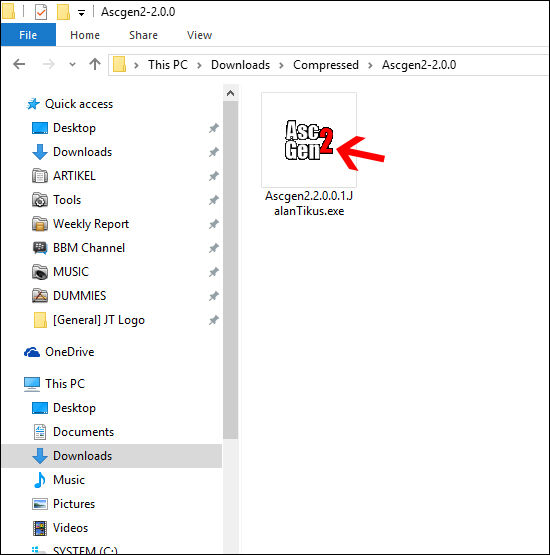Open Music under This PC

coord(69,480)
